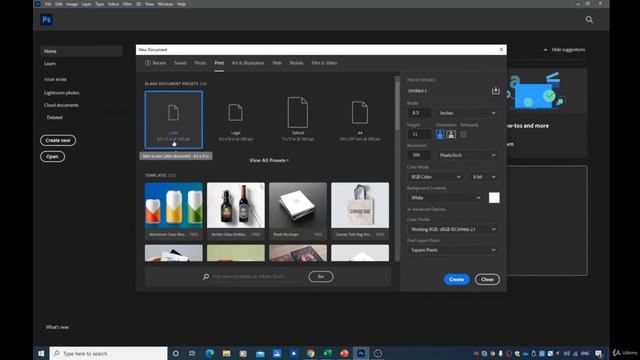Select portrait orientation icon
The image size is (640, 360).
(x=440, y=134)
